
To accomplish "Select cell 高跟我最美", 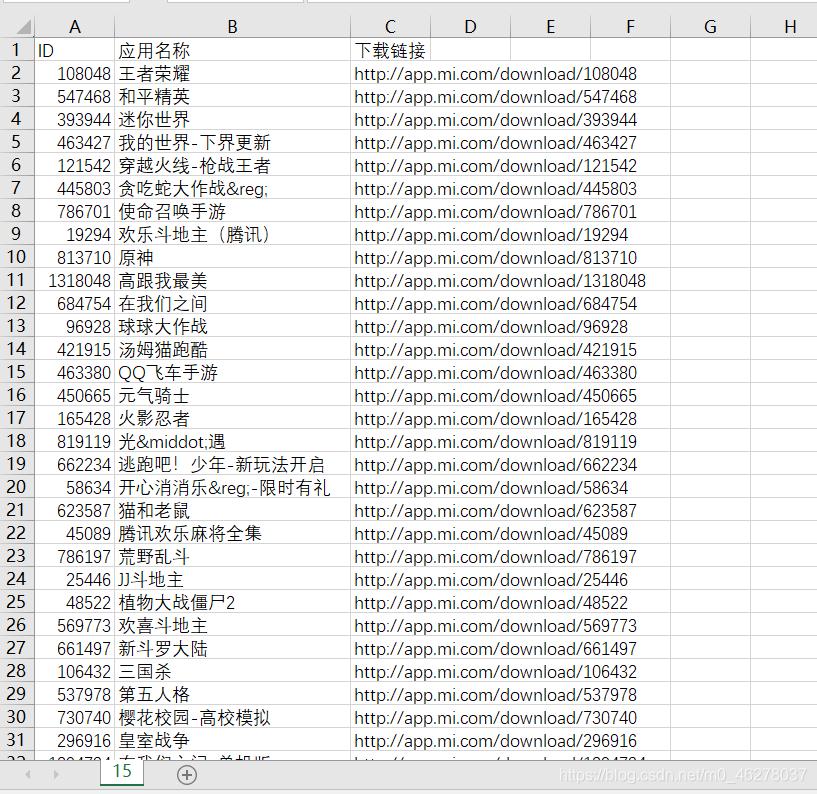I will click(232, 280).
